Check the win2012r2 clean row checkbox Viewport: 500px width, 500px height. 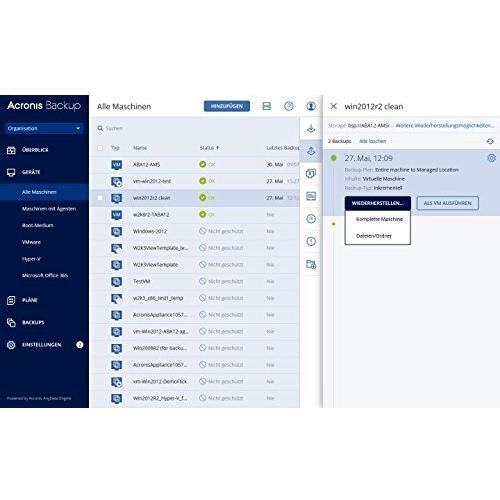point(100,198)
